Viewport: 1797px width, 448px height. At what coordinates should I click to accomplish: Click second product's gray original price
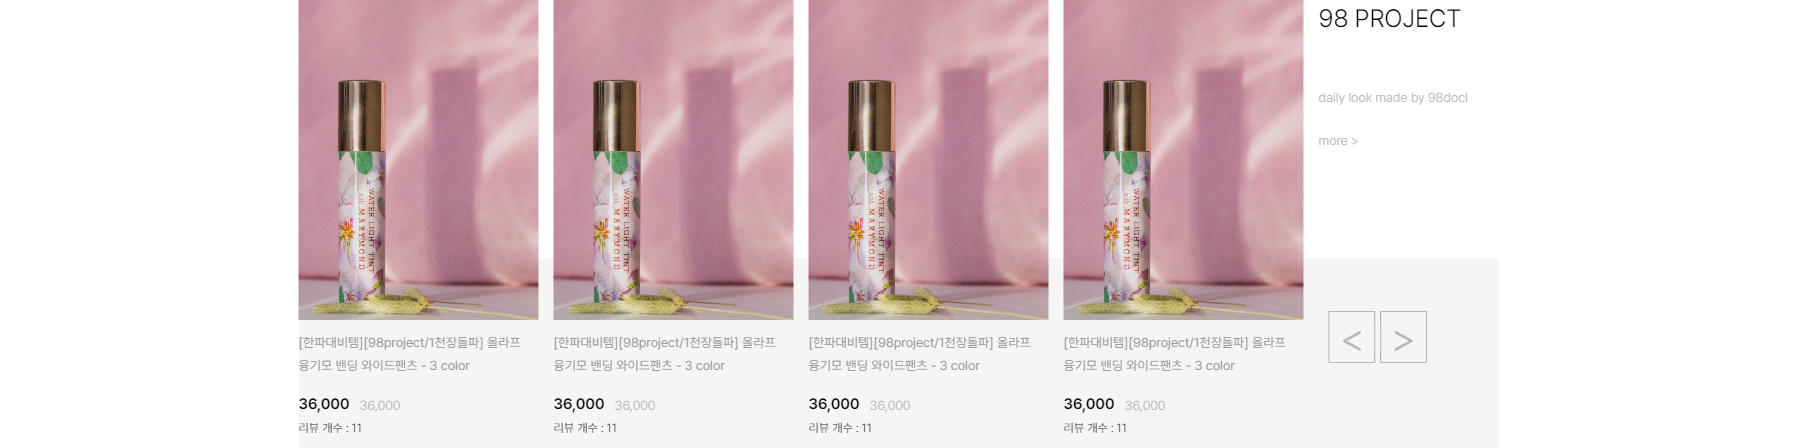click(x=635, y=406)
